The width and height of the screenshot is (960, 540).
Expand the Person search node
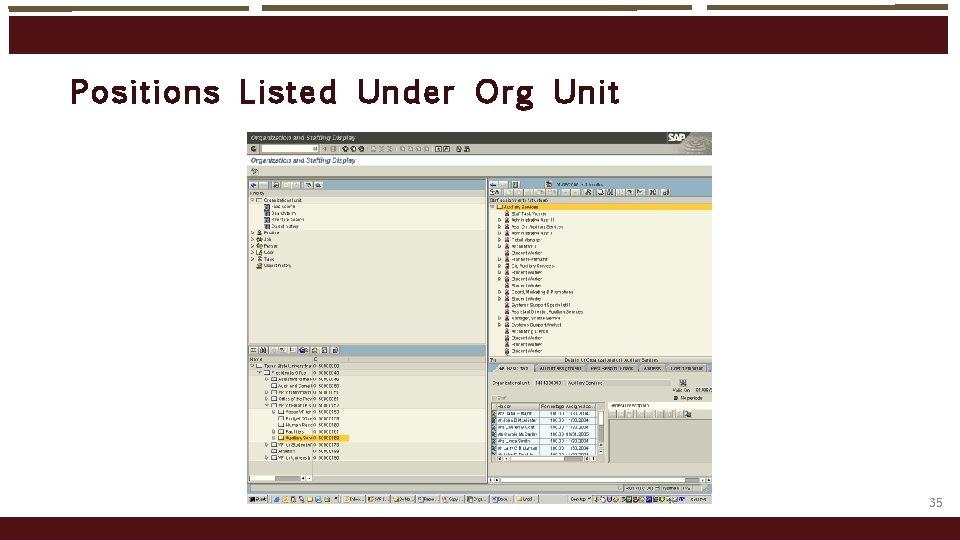coord(252,246)
